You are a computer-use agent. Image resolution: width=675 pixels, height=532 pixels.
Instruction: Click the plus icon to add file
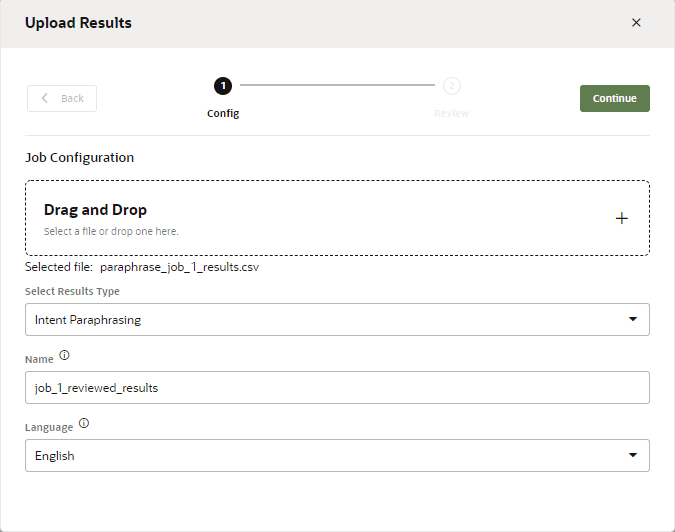coord(621,218)
